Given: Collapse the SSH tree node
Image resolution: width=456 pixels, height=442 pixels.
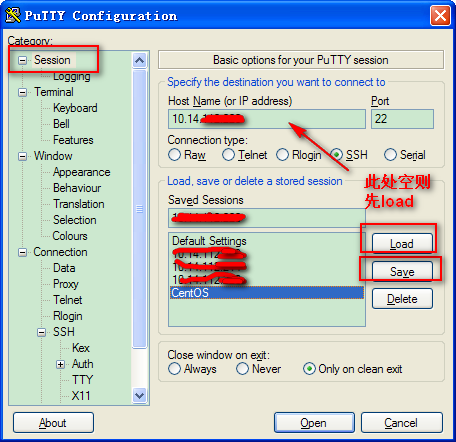Looking at the screenshot, I should pyautogui.click(x=41, y=332).
